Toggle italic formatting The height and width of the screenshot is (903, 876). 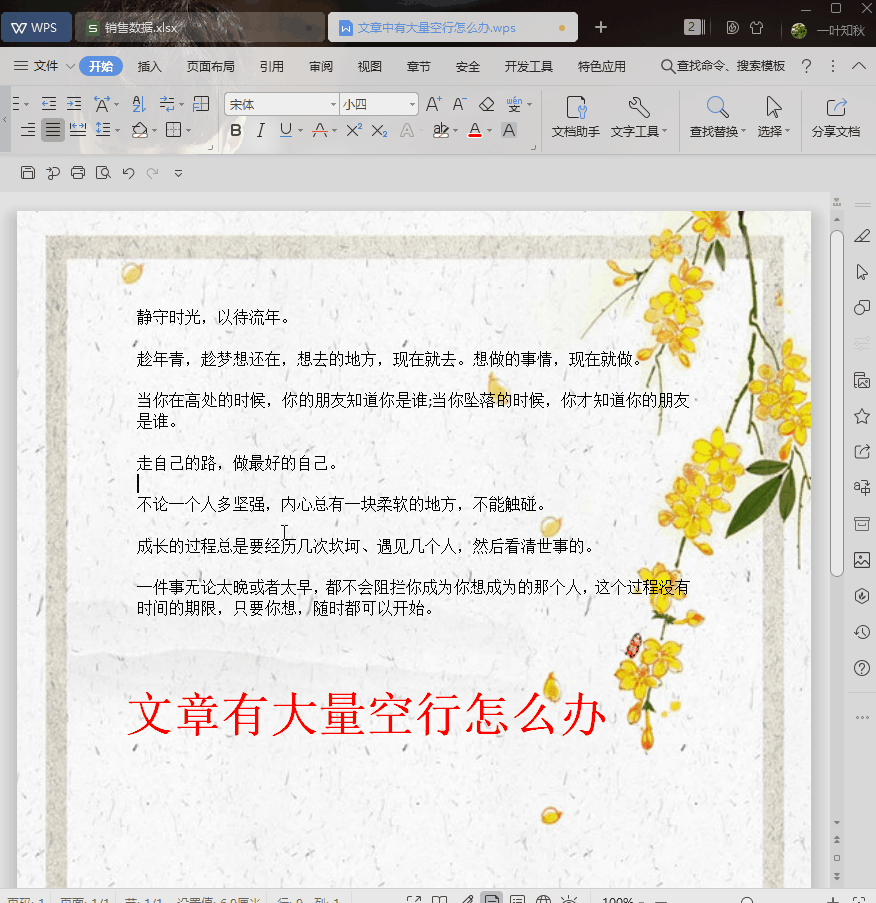(261, 131)
